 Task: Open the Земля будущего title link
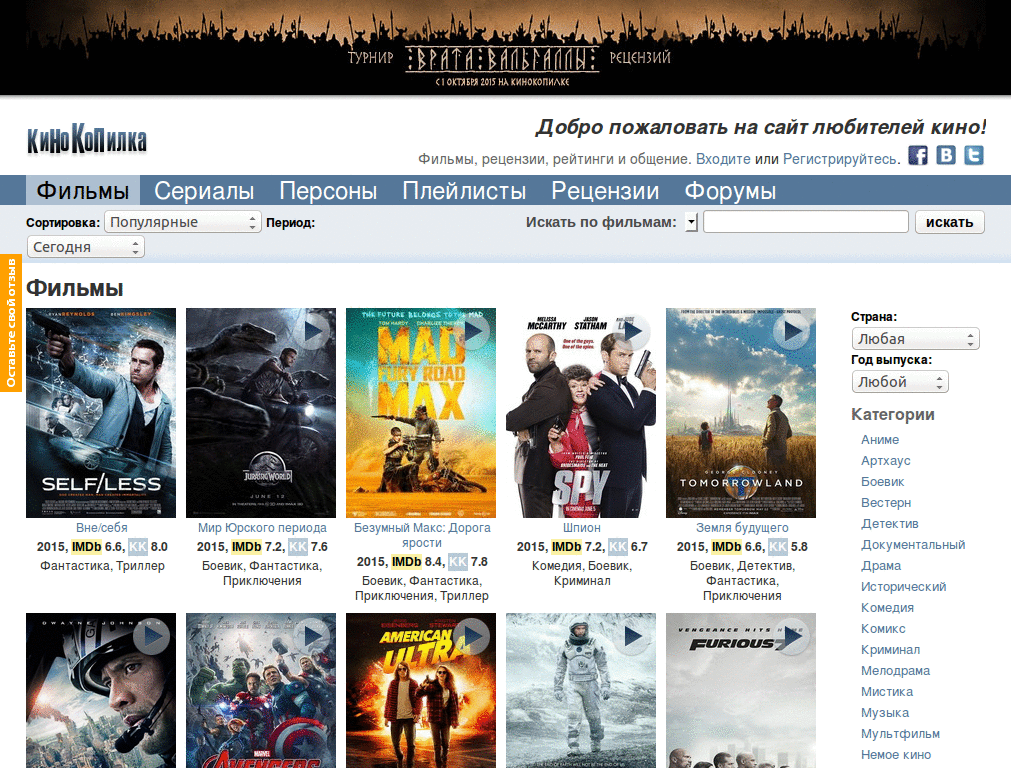click(x=742, y=528)
